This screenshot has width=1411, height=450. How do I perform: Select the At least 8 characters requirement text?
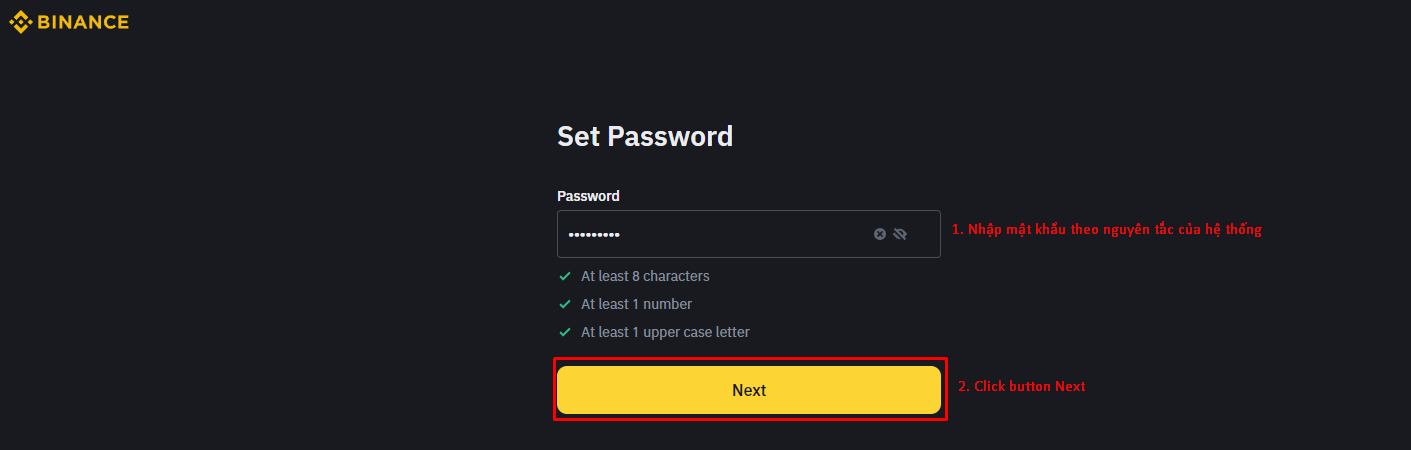(x=645, y=276)
